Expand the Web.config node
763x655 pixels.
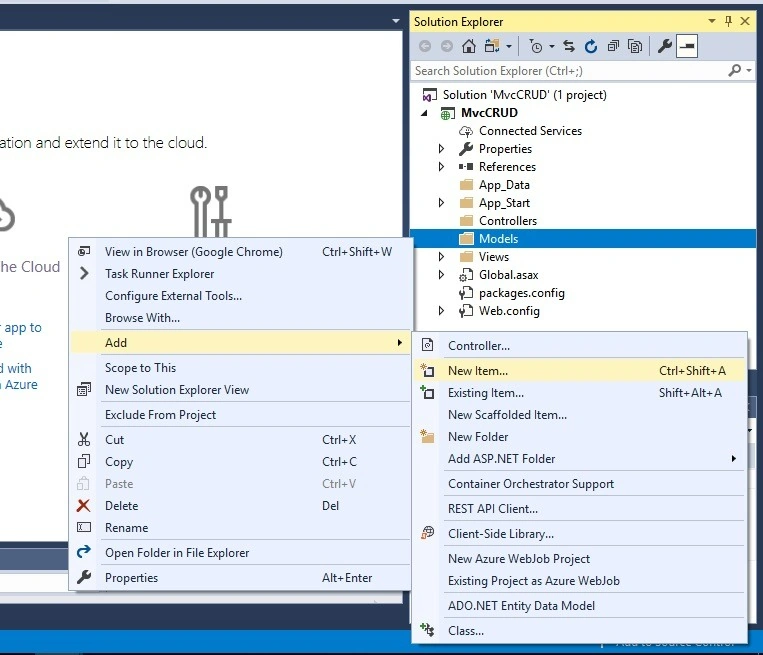441,311
